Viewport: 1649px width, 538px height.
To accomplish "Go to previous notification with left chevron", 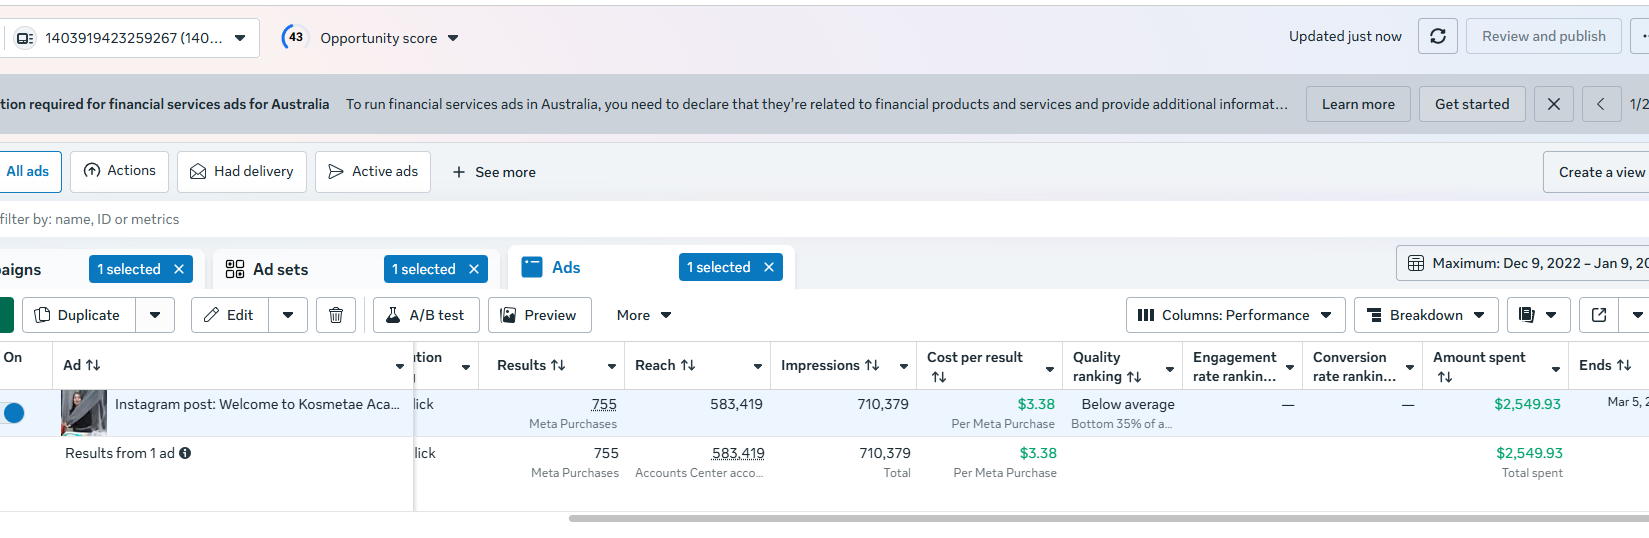I will 1601,104.
